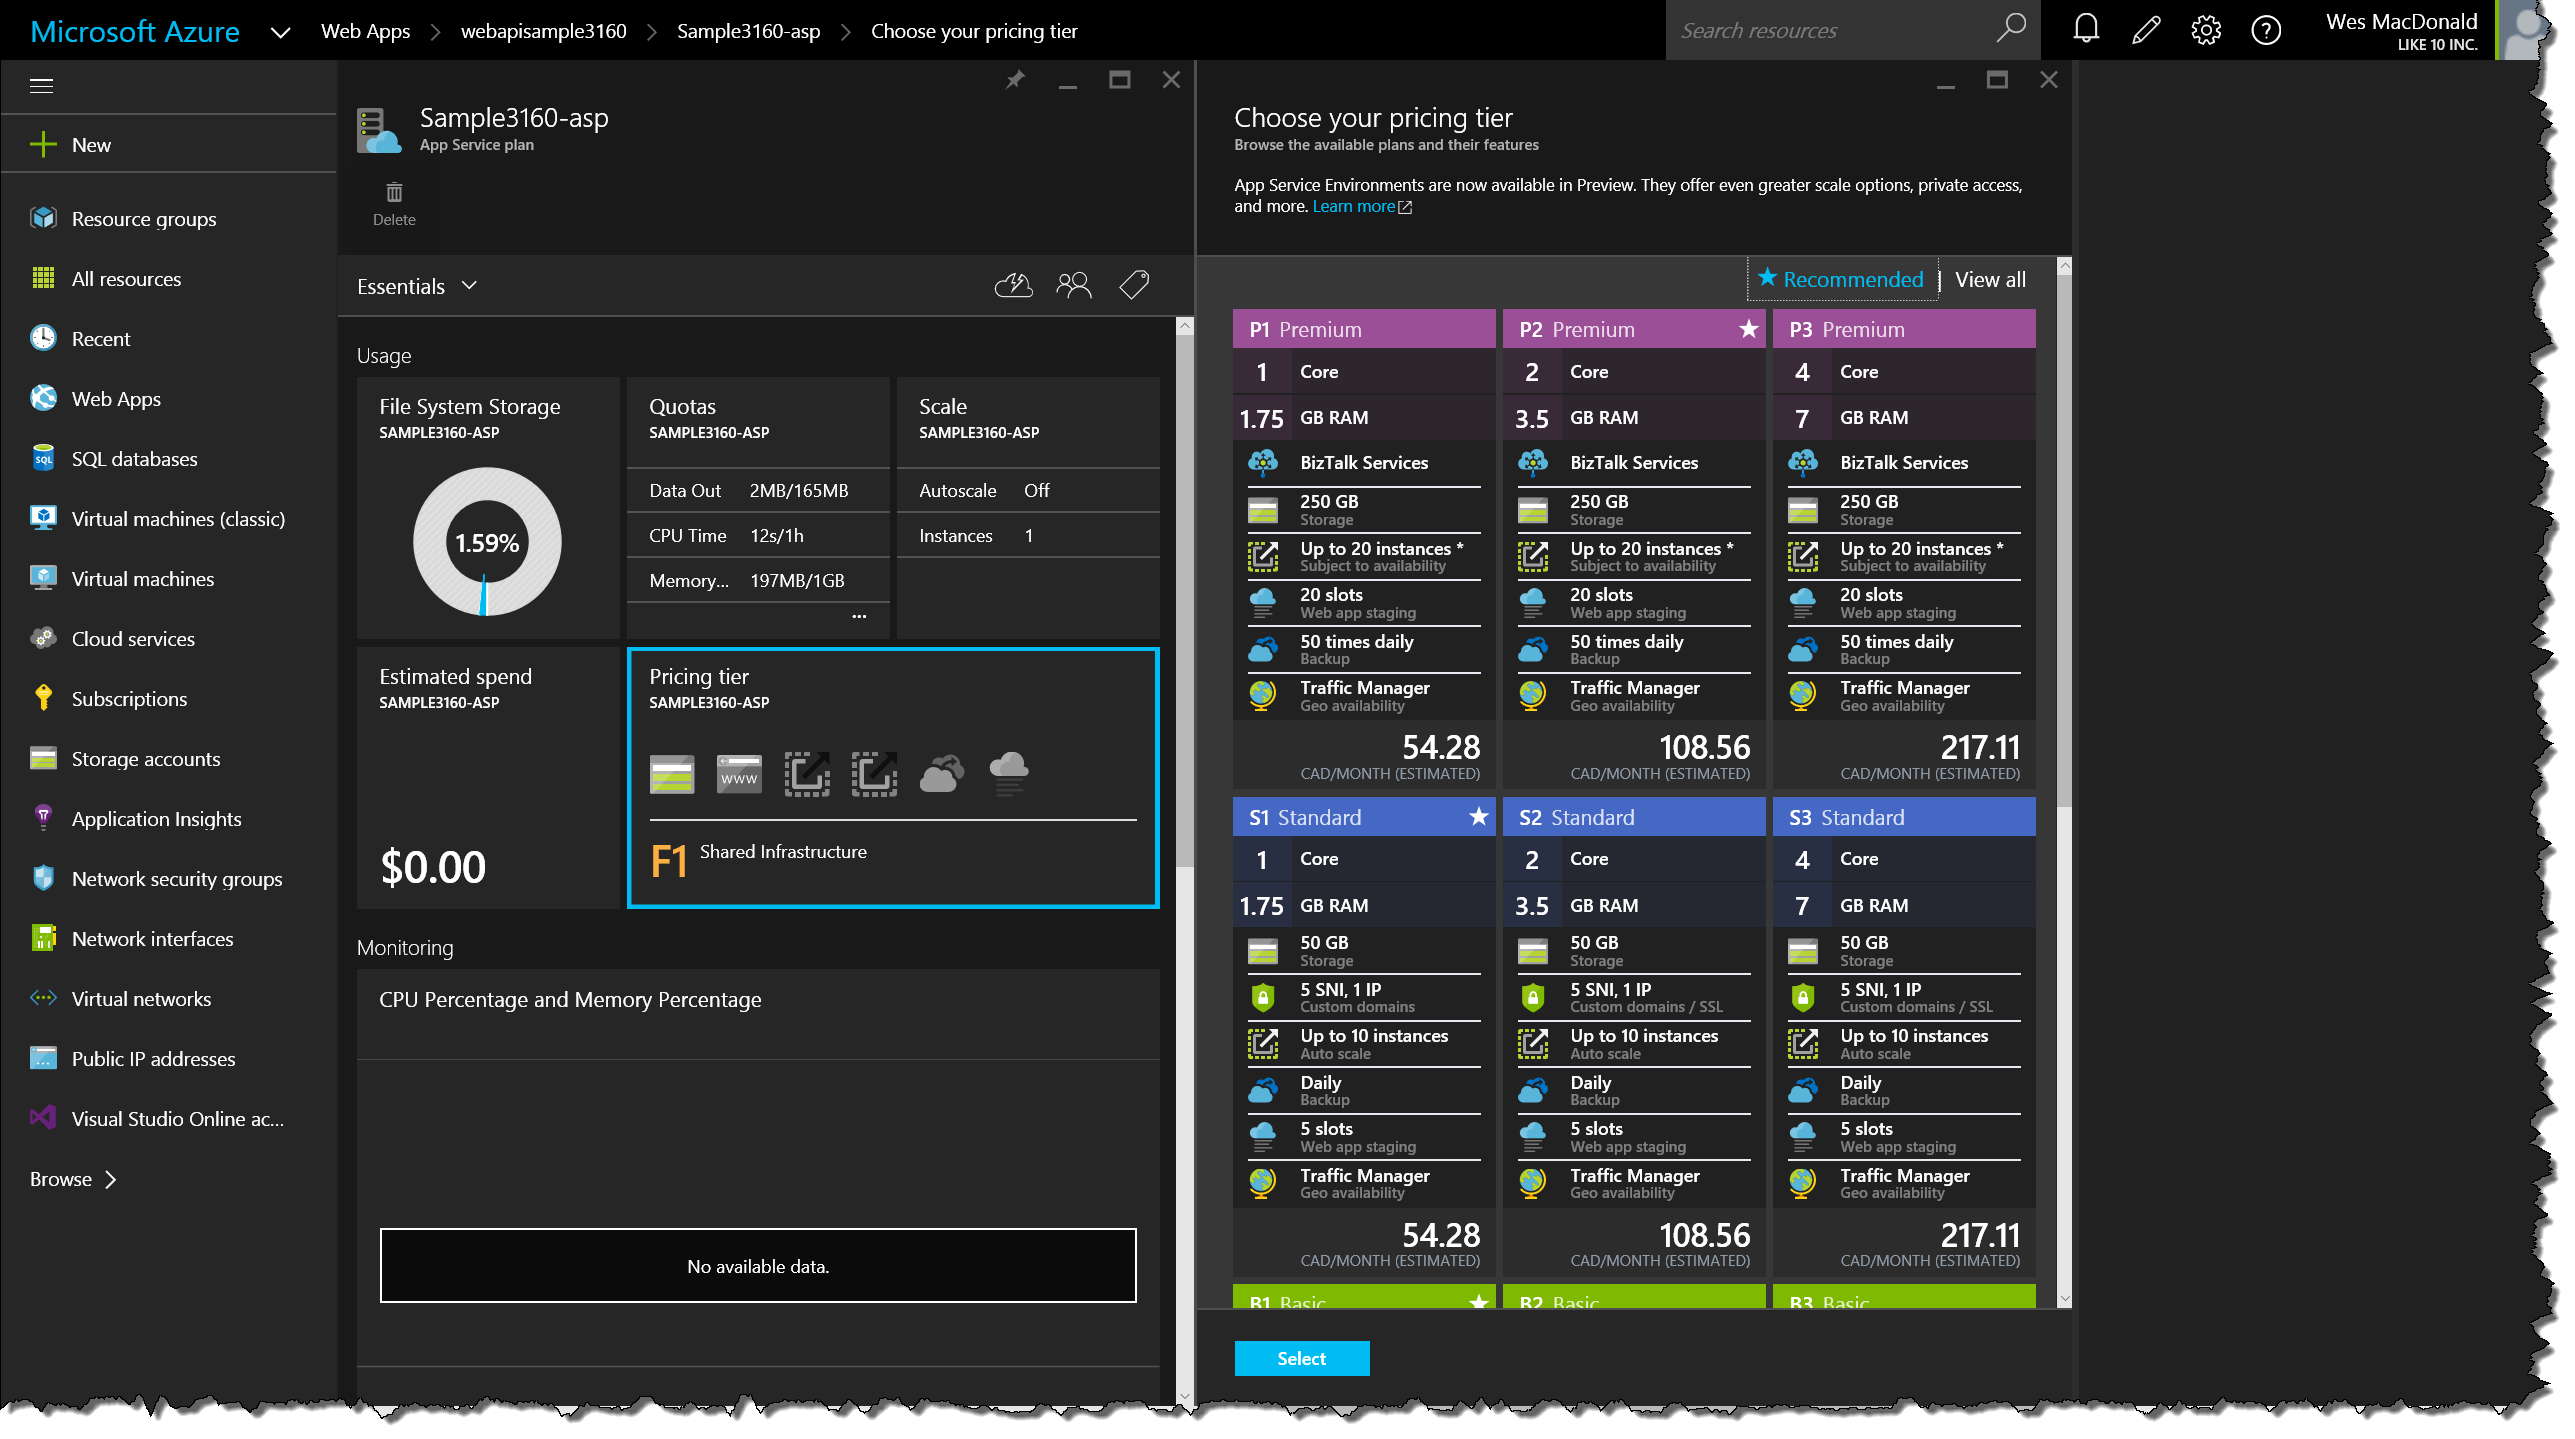The height and width of the screenshot is (1439, 2575).
Task: Open the Microsoft Azure dropdown arrow
Action: [280, 32]
